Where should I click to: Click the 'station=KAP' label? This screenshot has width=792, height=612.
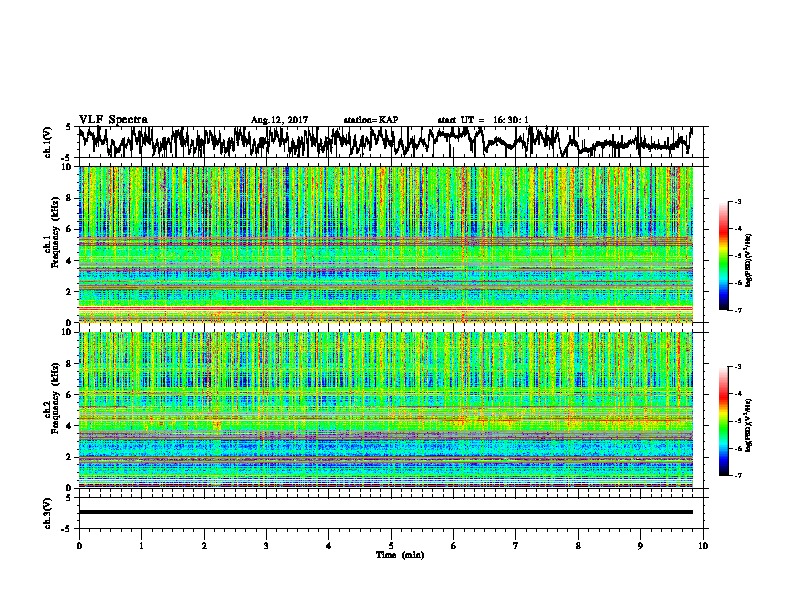tap(371, 120)
